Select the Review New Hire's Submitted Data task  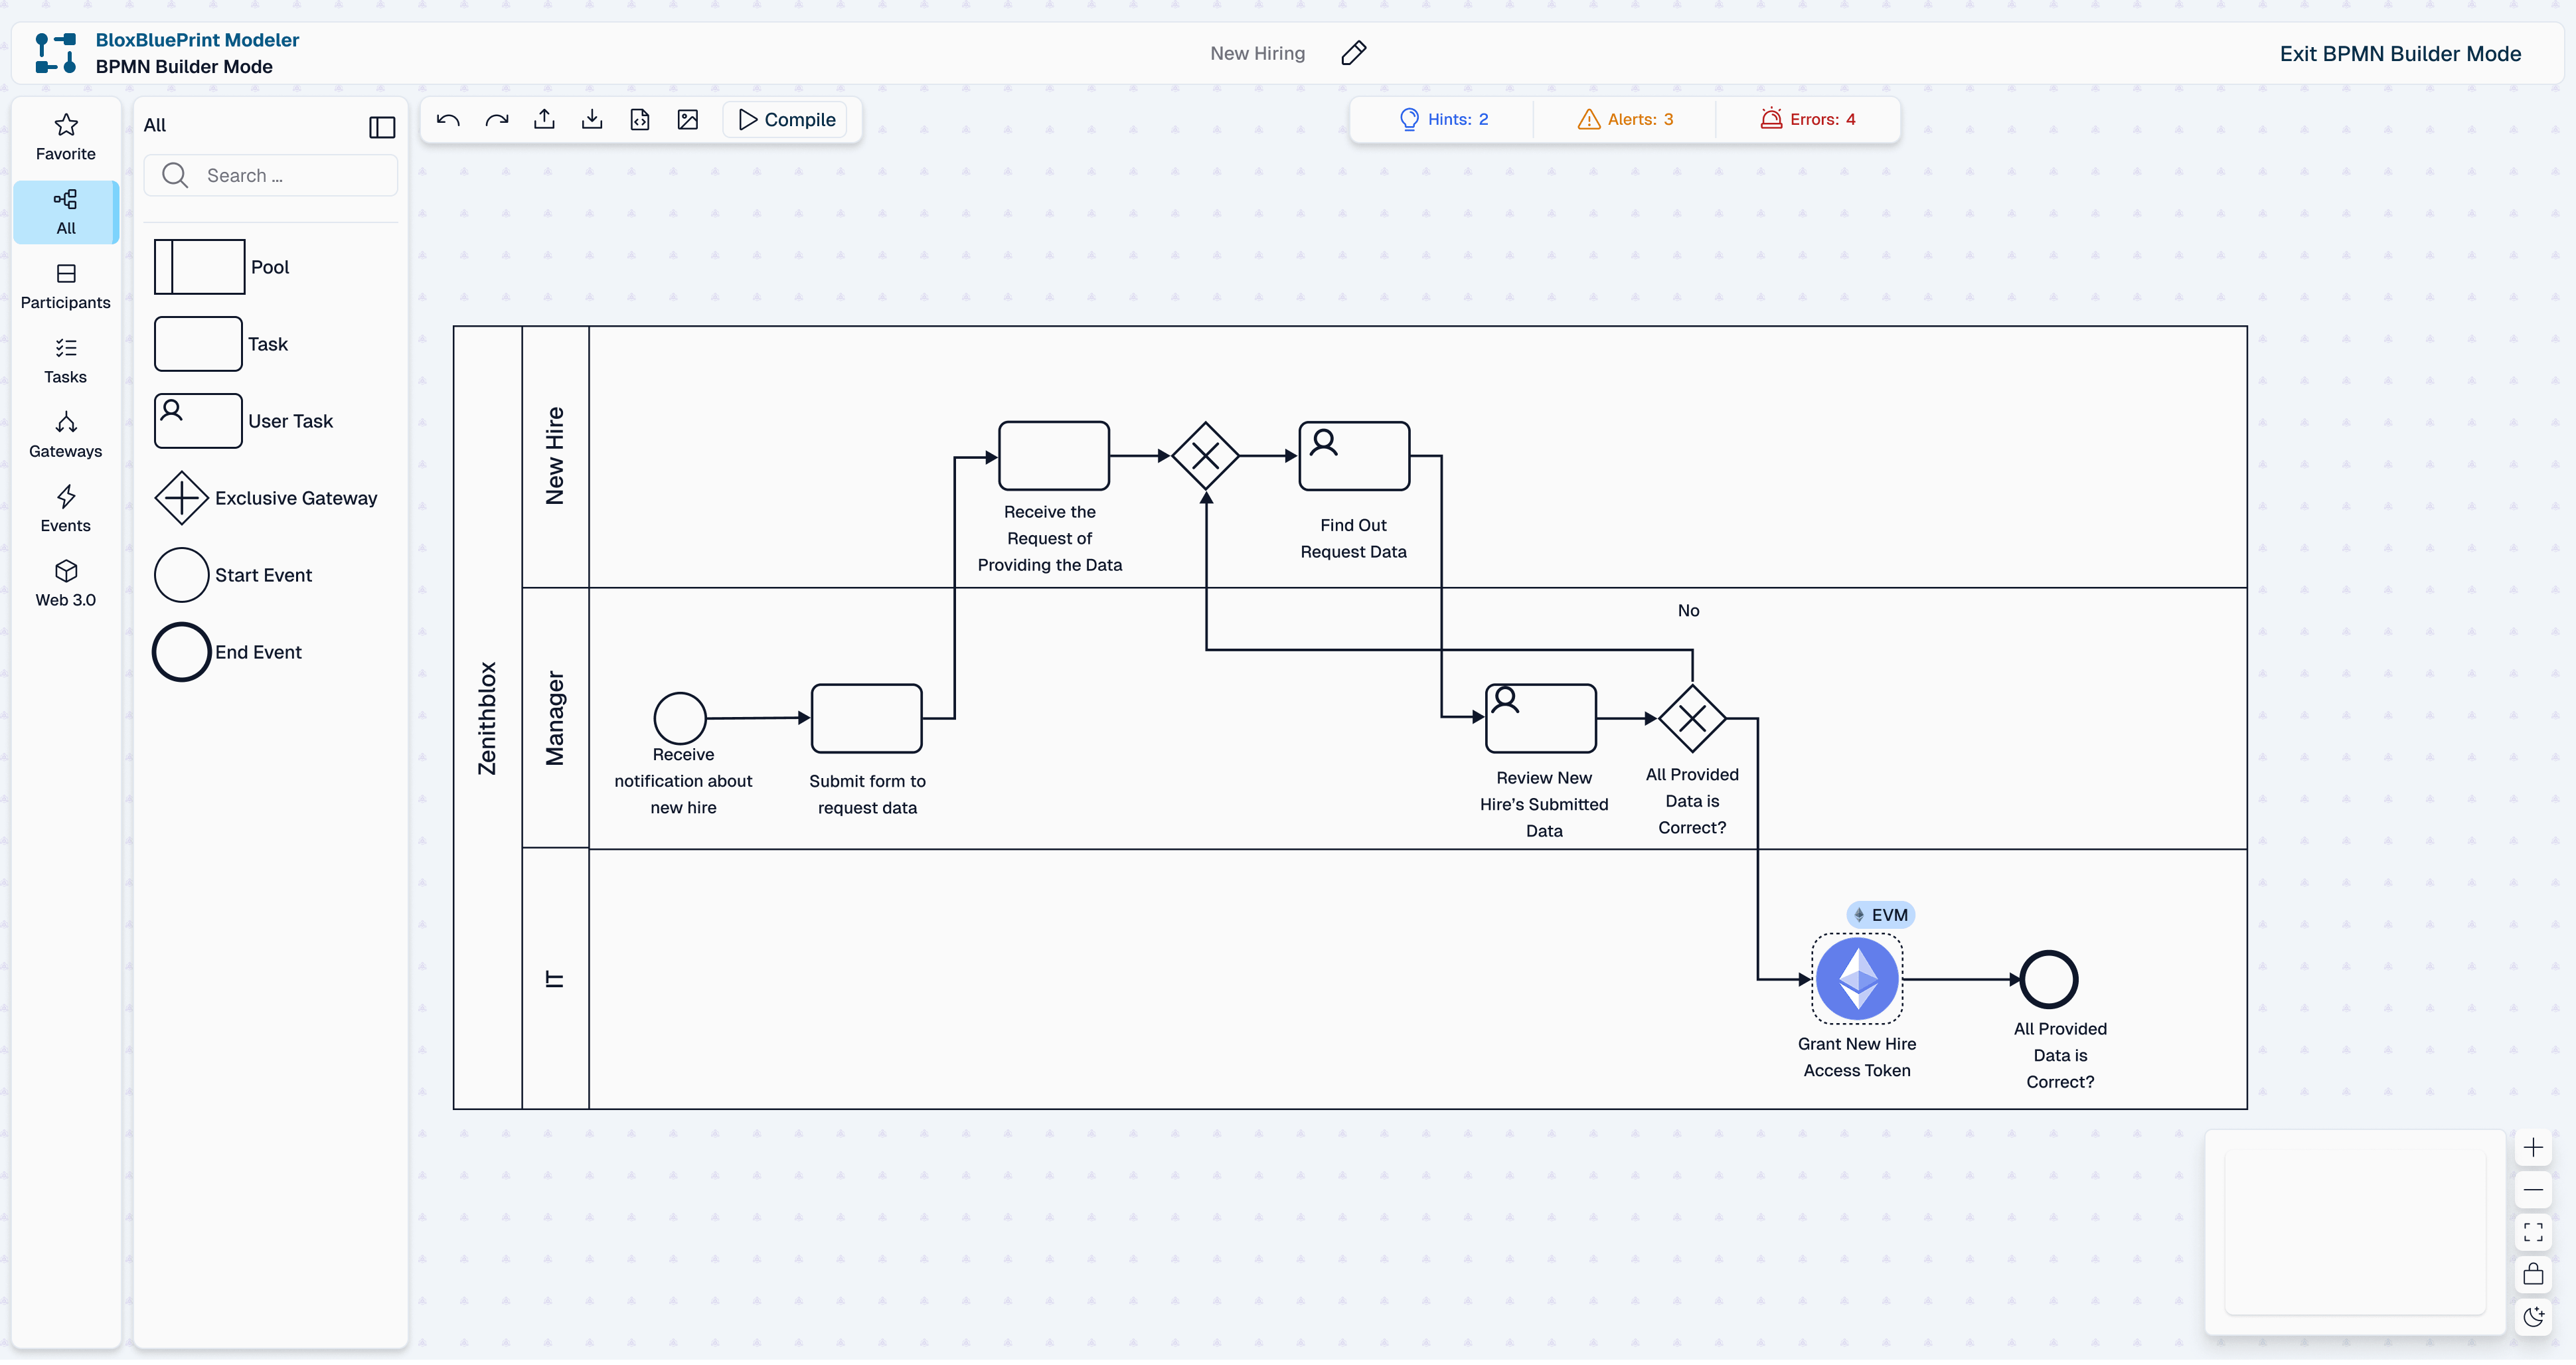pos(1540,719)
